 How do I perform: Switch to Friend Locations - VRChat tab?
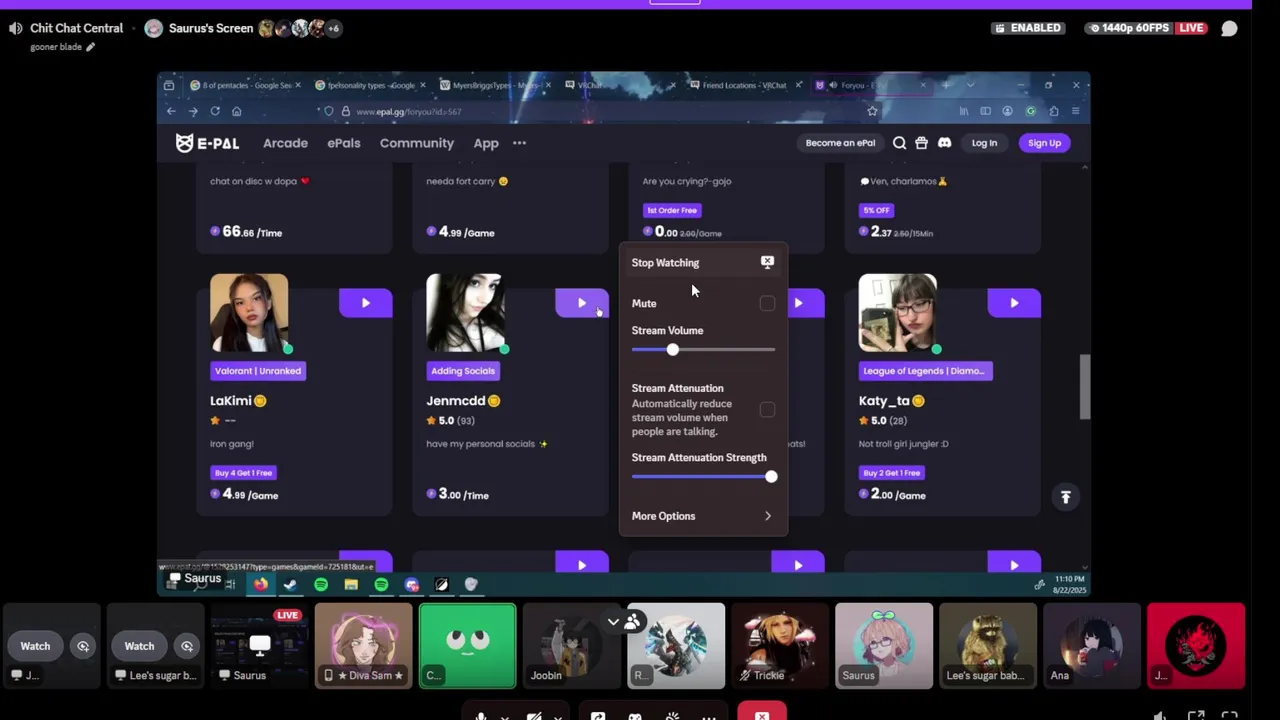(x=746, y=85)
